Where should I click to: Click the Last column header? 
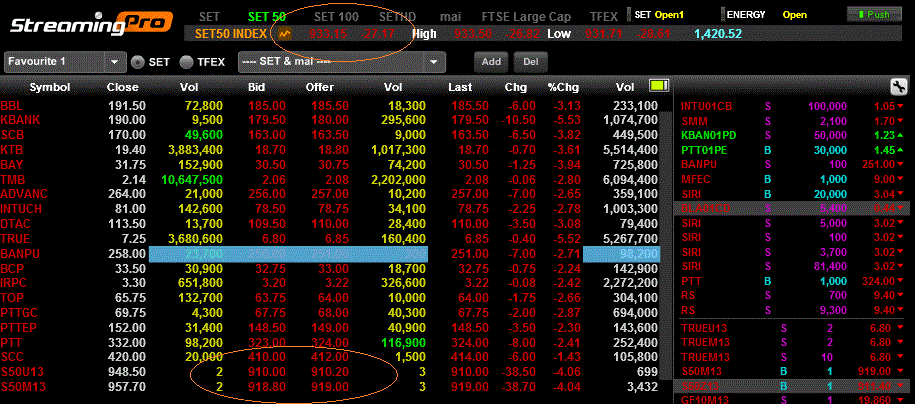click(x=460, y=88)
